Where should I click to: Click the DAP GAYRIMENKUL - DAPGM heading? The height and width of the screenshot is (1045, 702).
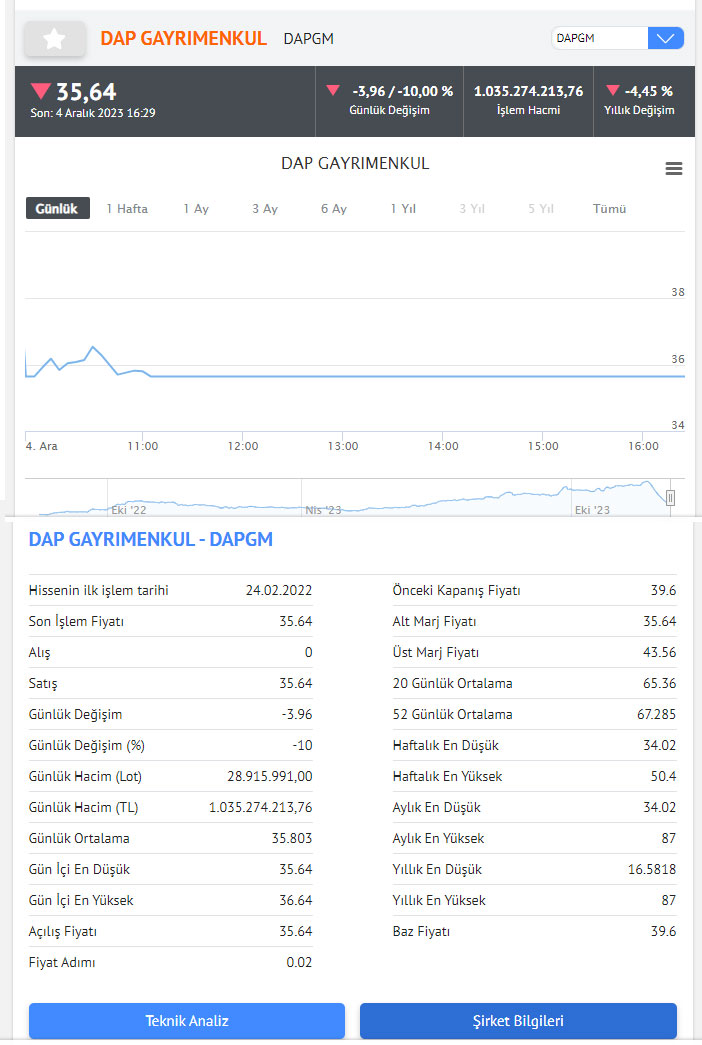151,539
